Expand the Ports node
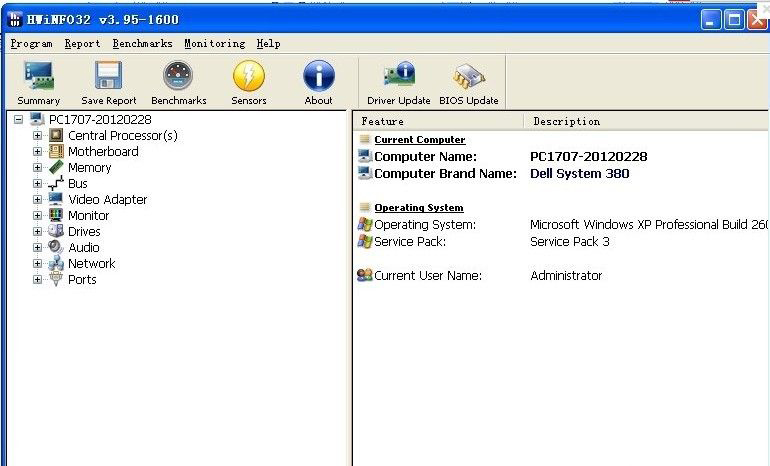 point(37,279)
